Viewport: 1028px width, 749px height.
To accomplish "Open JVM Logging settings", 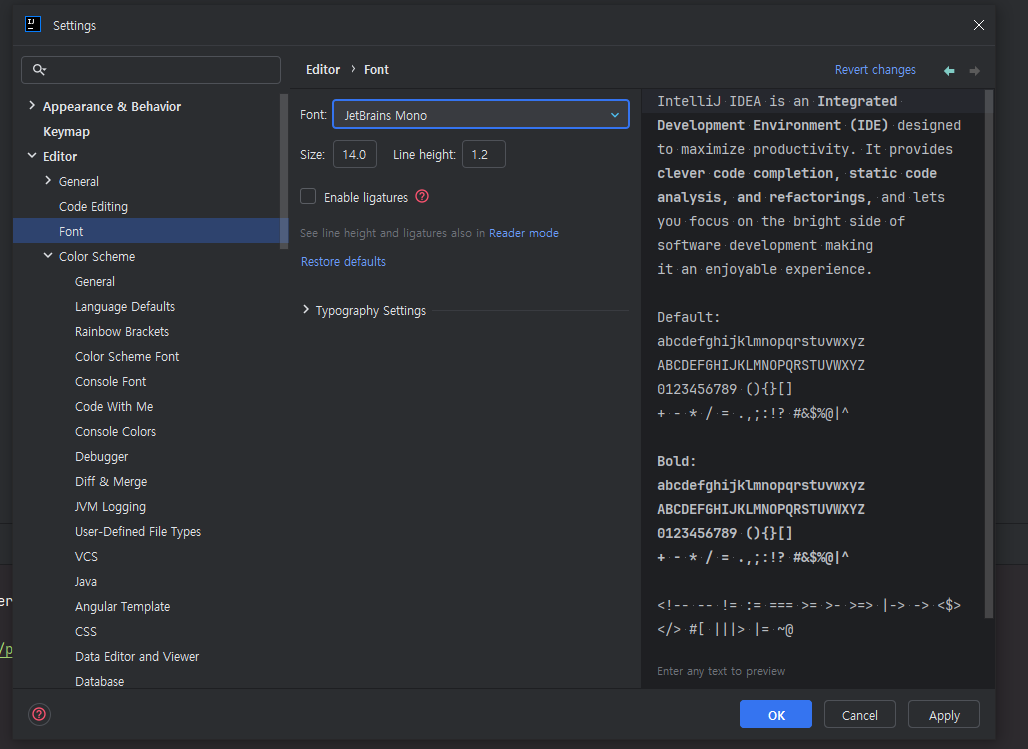I will [110, 506].
